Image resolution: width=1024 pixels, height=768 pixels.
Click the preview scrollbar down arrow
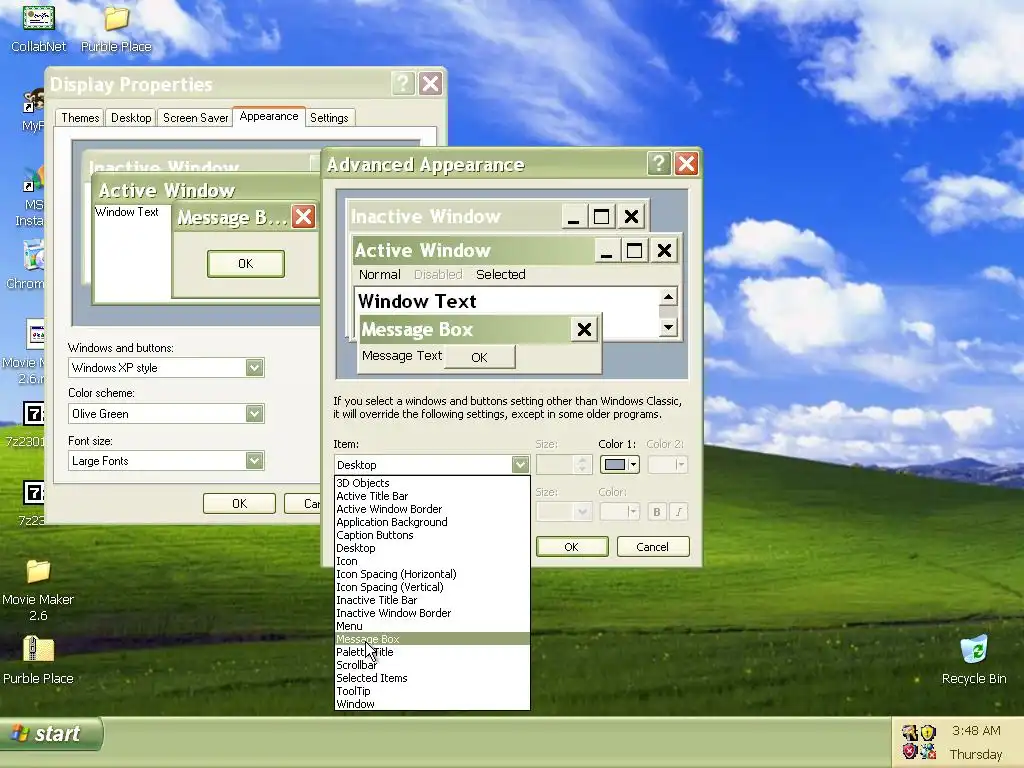click(x=668, y=327)
